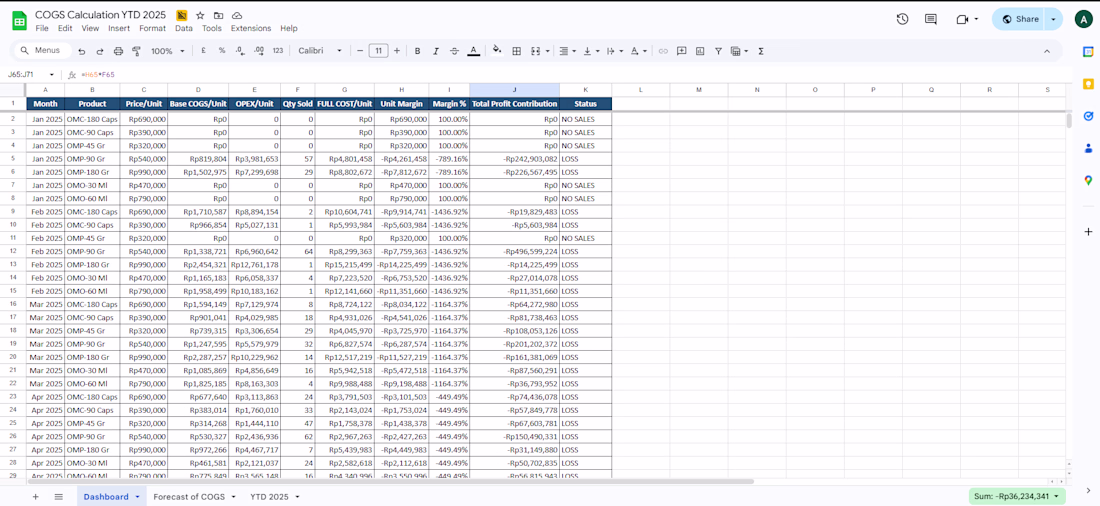Toggle bold formatting
Viewport: 1100px width, 506px height.
pos(417,51)
